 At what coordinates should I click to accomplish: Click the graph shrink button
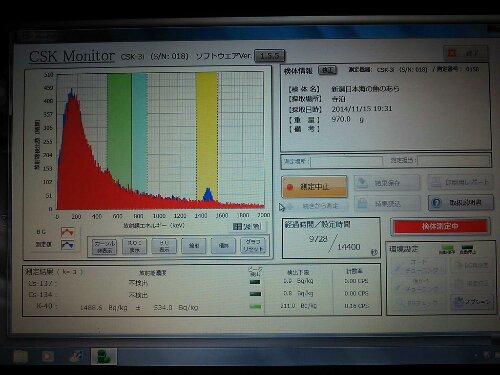[x=223, y=246]
